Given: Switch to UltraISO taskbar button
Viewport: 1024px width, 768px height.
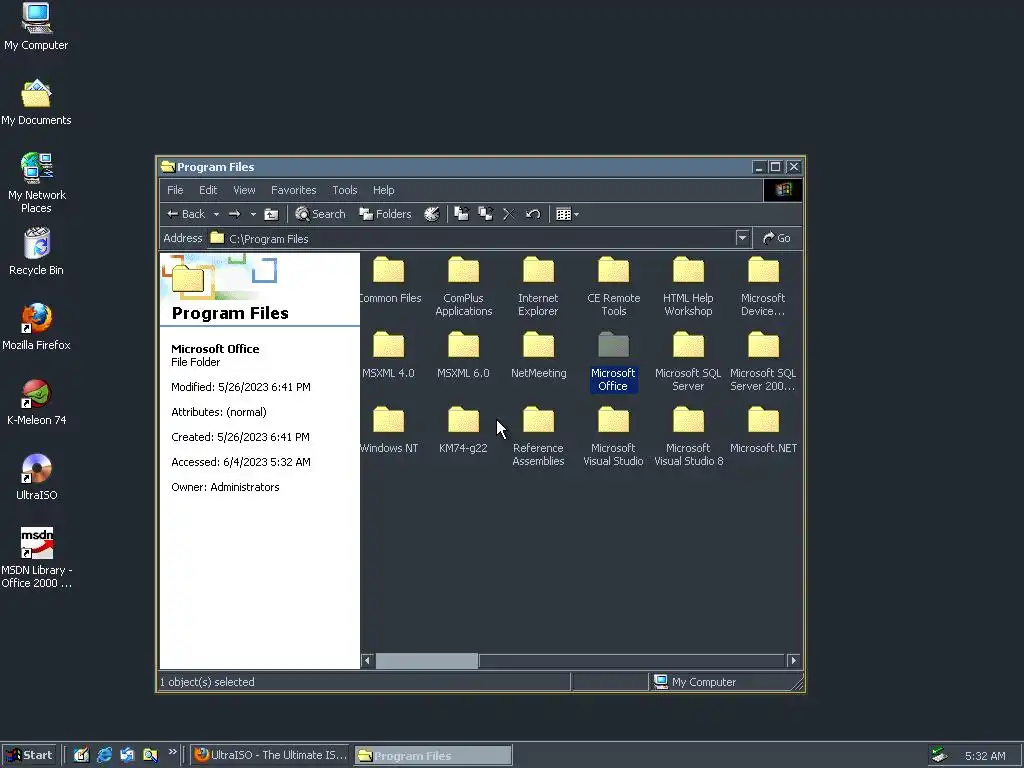Looking at the screenshot, I should tap(270, 755).
